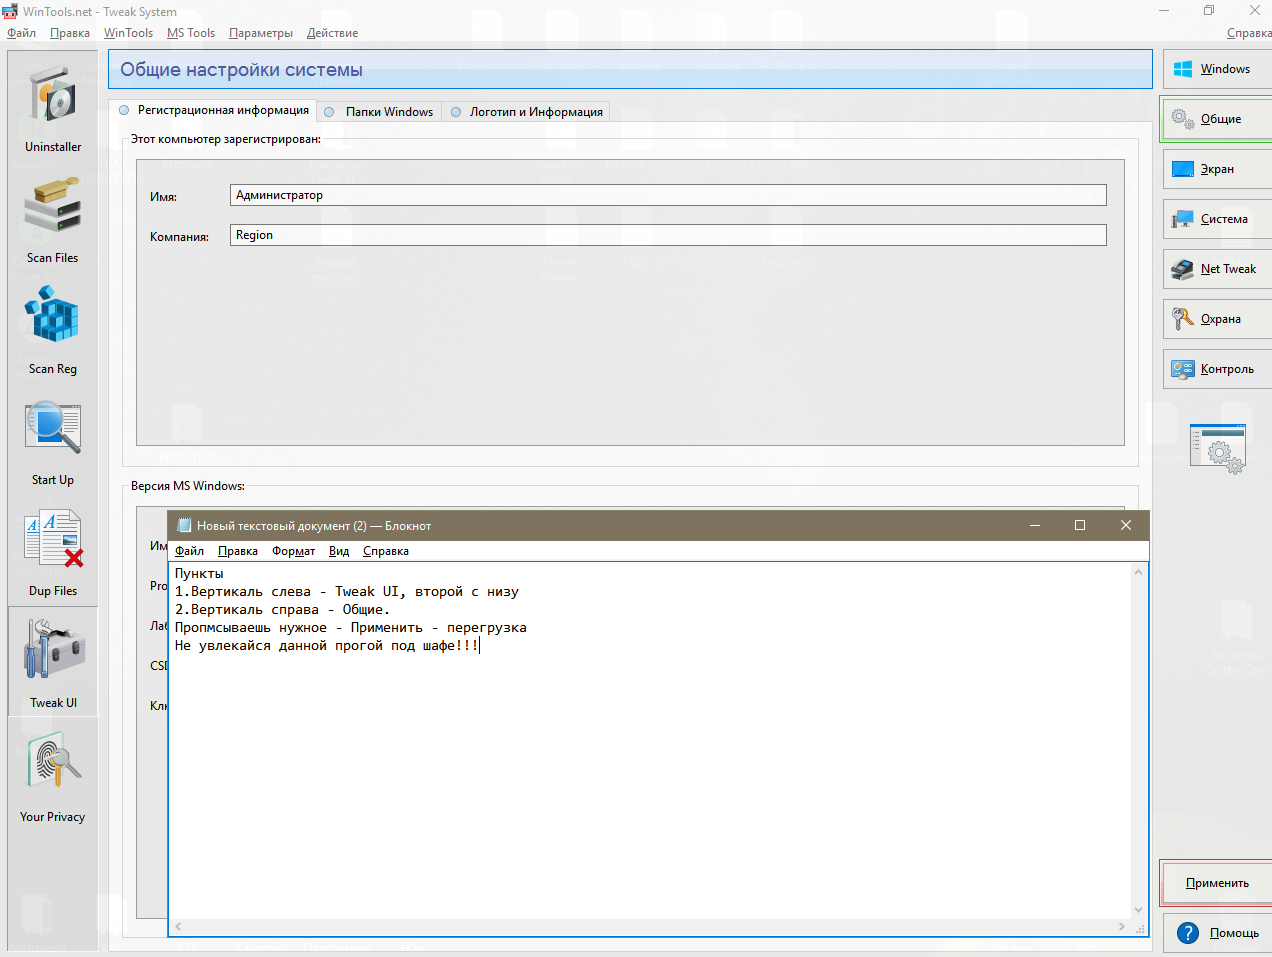This screenshot has height=957, width=1272.
Task: Click the 'Пункты' line in Notepad
Action: 199,574
